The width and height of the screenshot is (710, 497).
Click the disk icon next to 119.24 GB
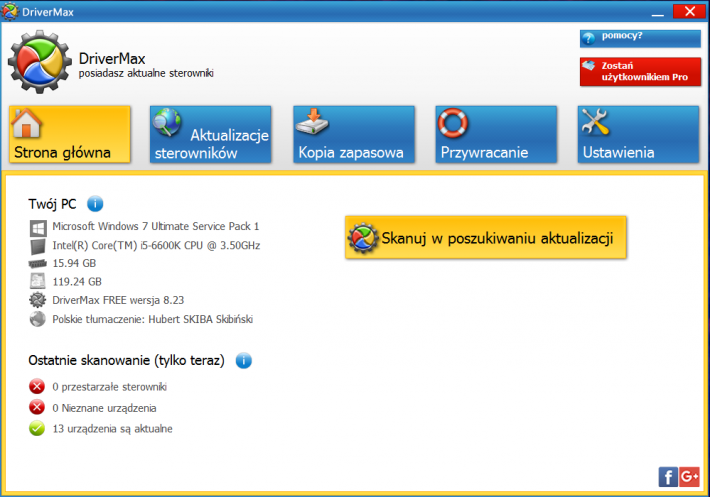tap(38, 281)
